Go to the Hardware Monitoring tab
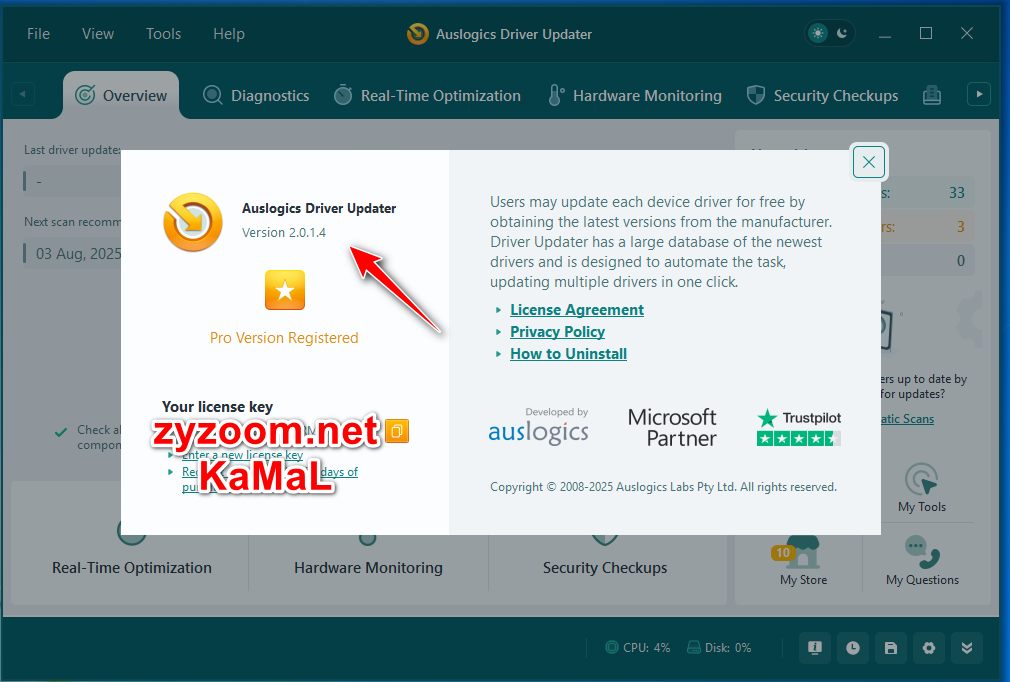The width and height of the screenshot is (1010, 682). pos(634,95)
